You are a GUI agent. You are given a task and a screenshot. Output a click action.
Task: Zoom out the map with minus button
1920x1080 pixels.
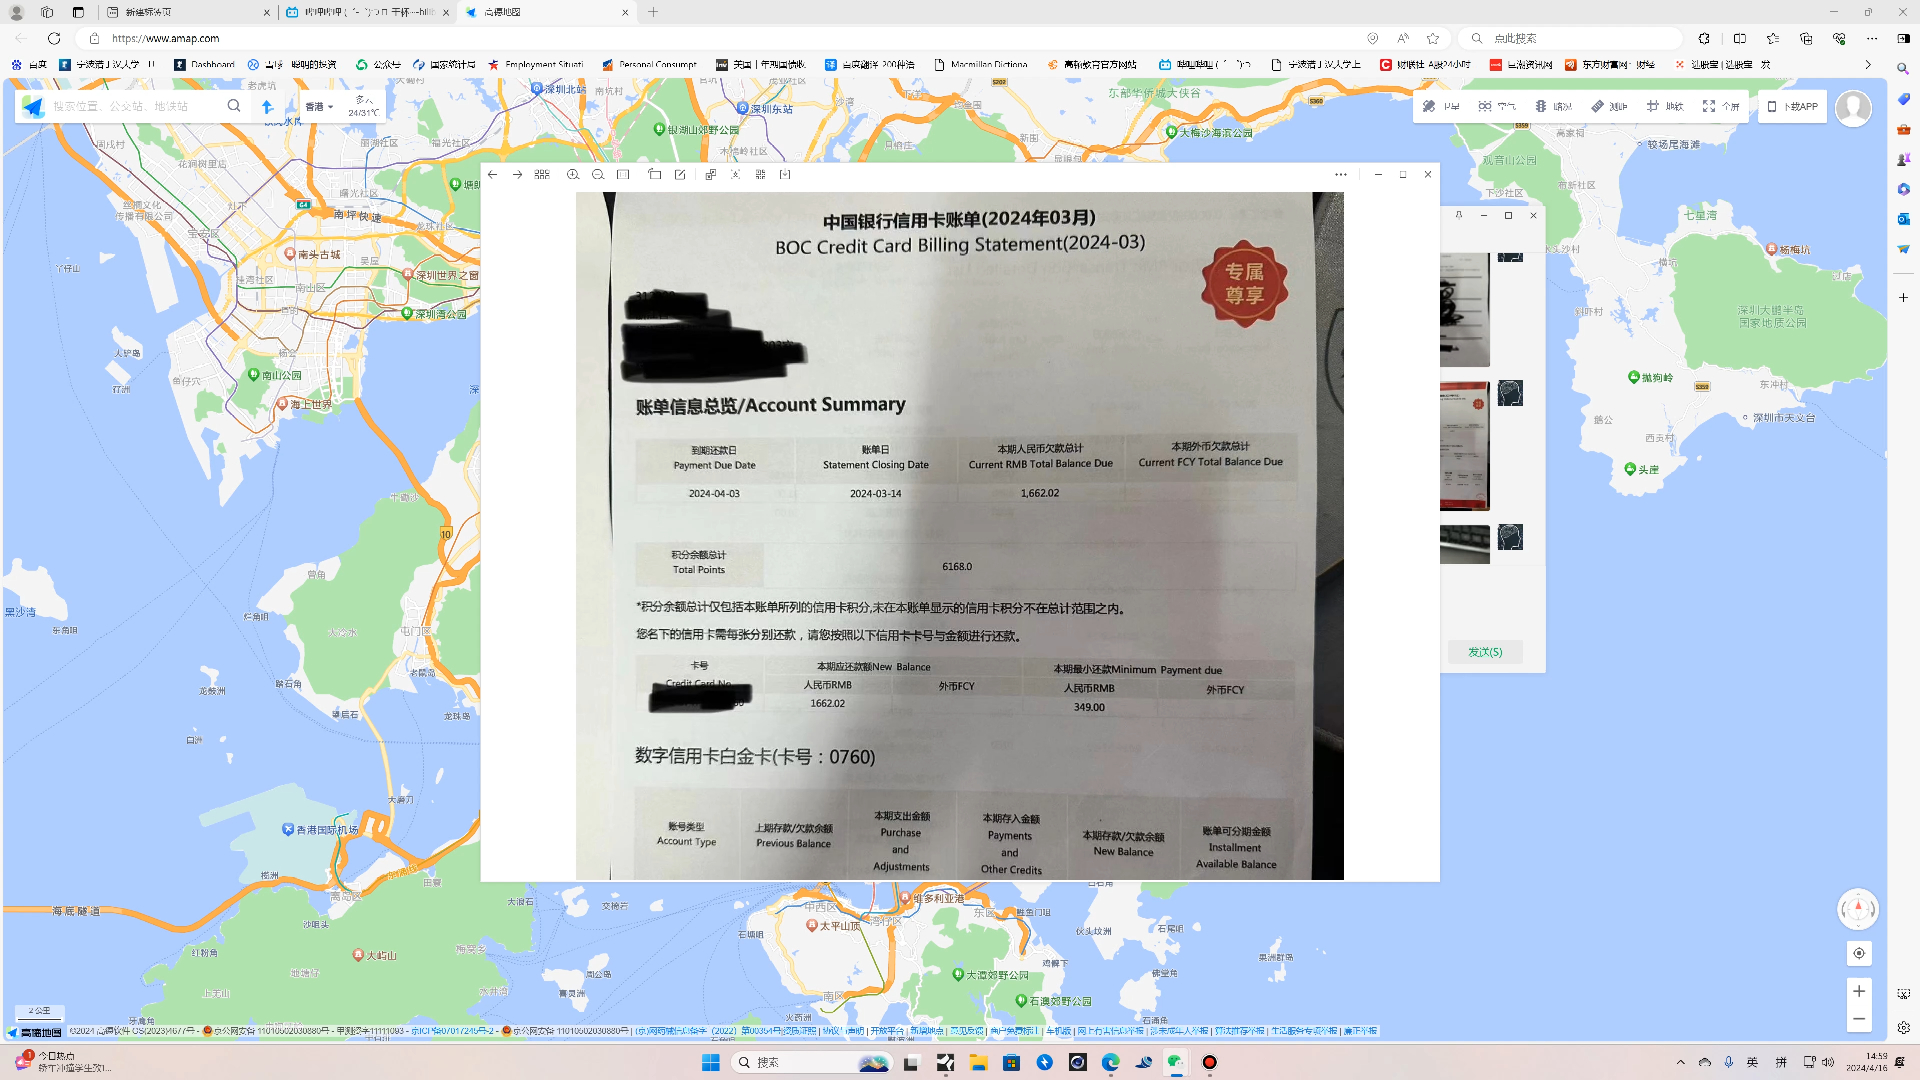pos(1859,1019)
